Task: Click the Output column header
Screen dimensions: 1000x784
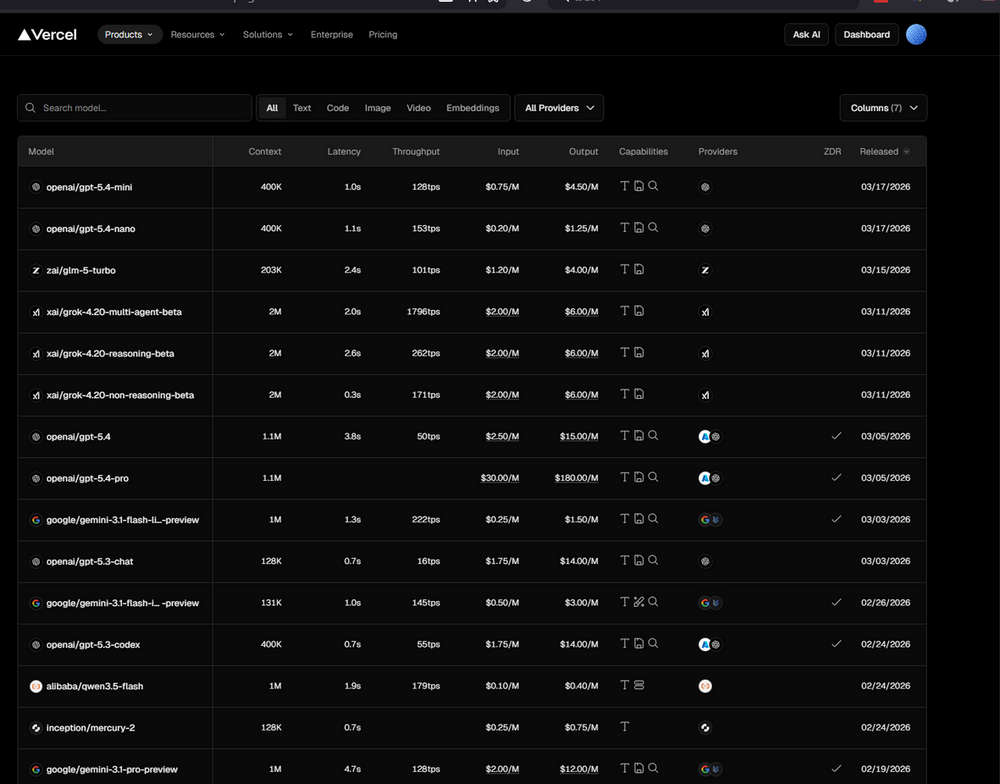Action: (584, 151)
